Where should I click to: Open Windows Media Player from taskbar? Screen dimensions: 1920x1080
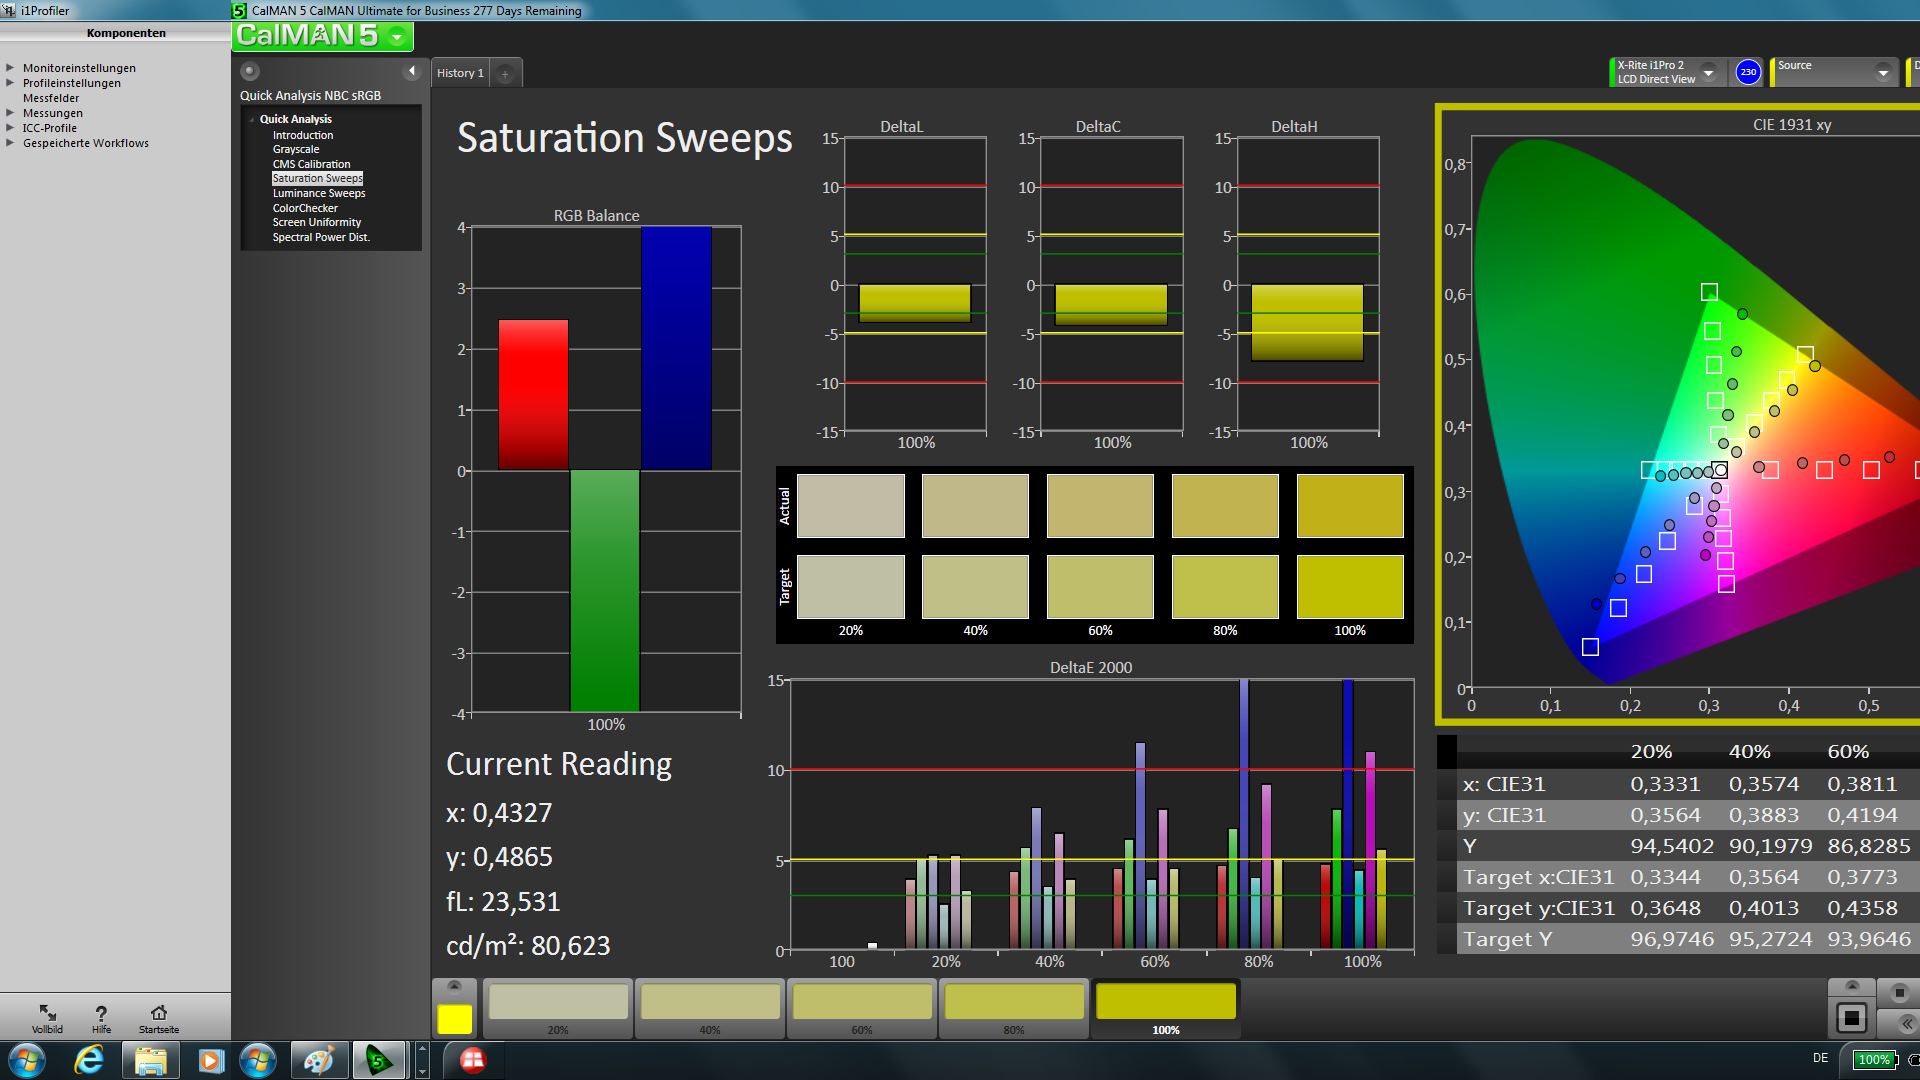pyautogui.click(x=210, y=1060)
